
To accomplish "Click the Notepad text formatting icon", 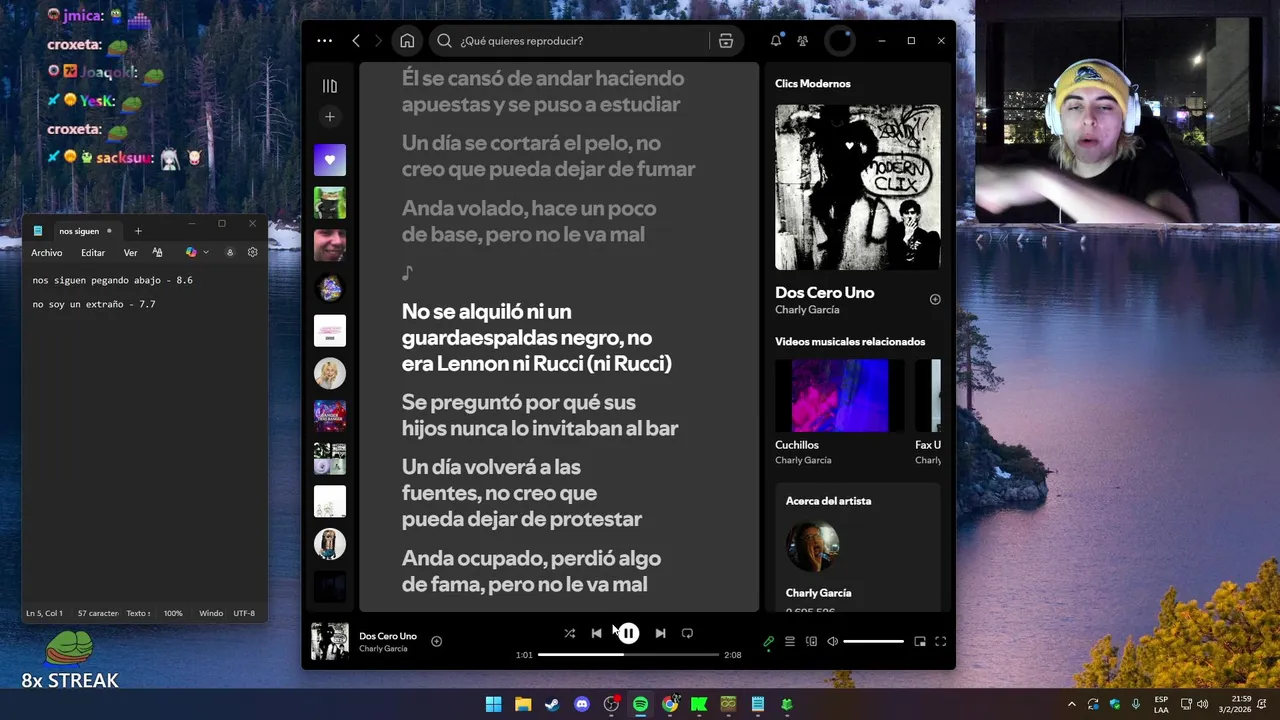I will pyautogui.click(x=157, y=253).
